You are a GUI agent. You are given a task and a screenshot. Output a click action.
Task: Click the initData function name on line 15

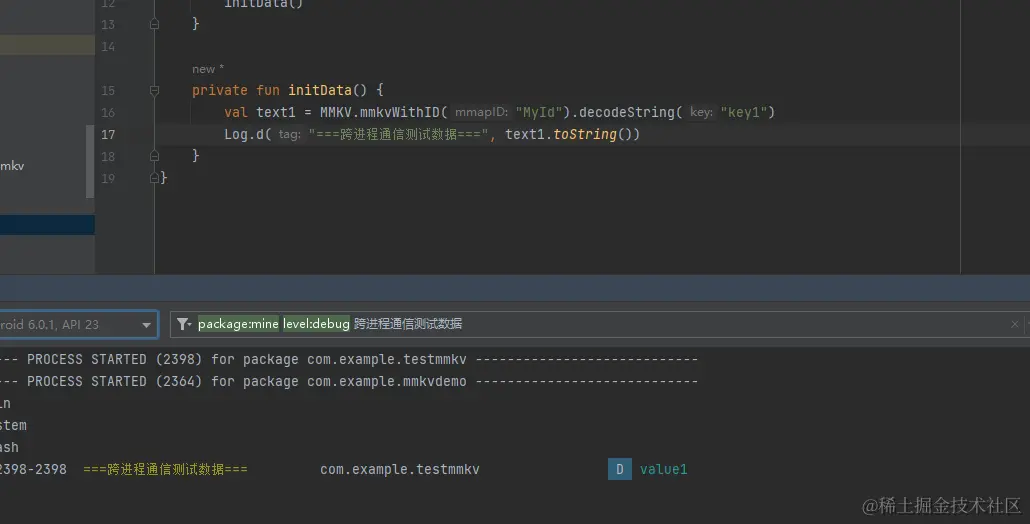(320, 90)
